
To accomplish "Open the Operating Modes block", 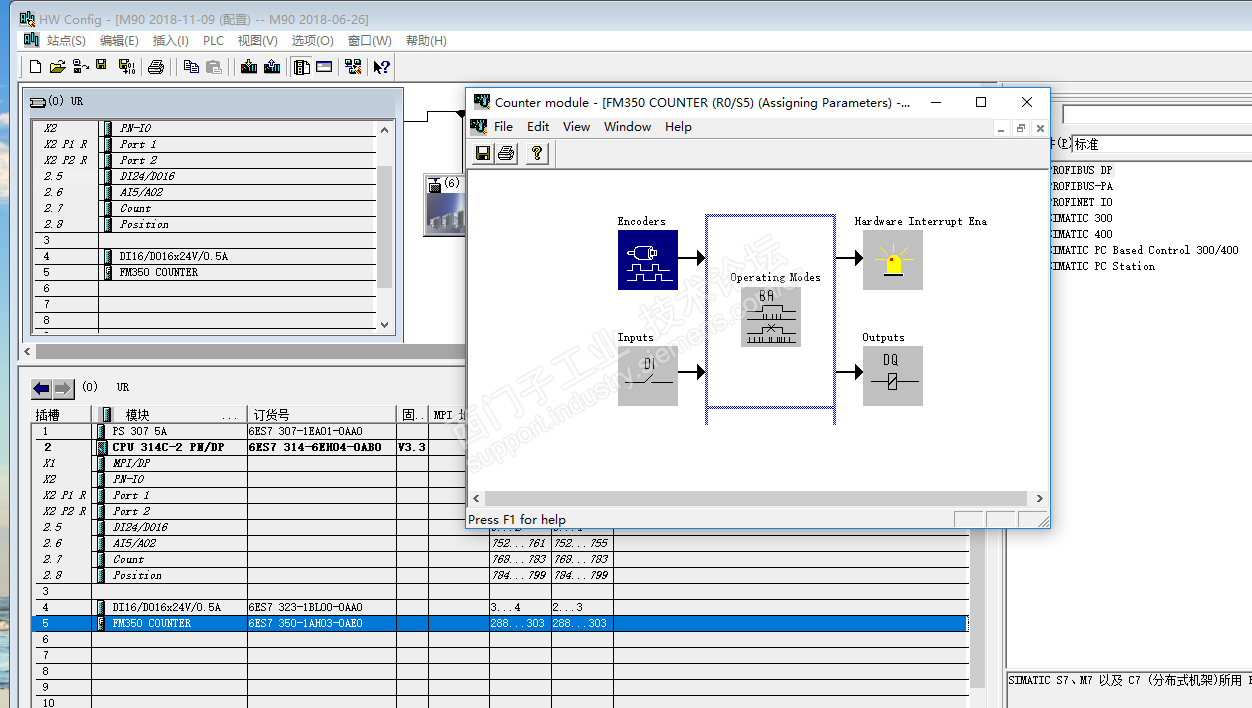I will [770, 317].
